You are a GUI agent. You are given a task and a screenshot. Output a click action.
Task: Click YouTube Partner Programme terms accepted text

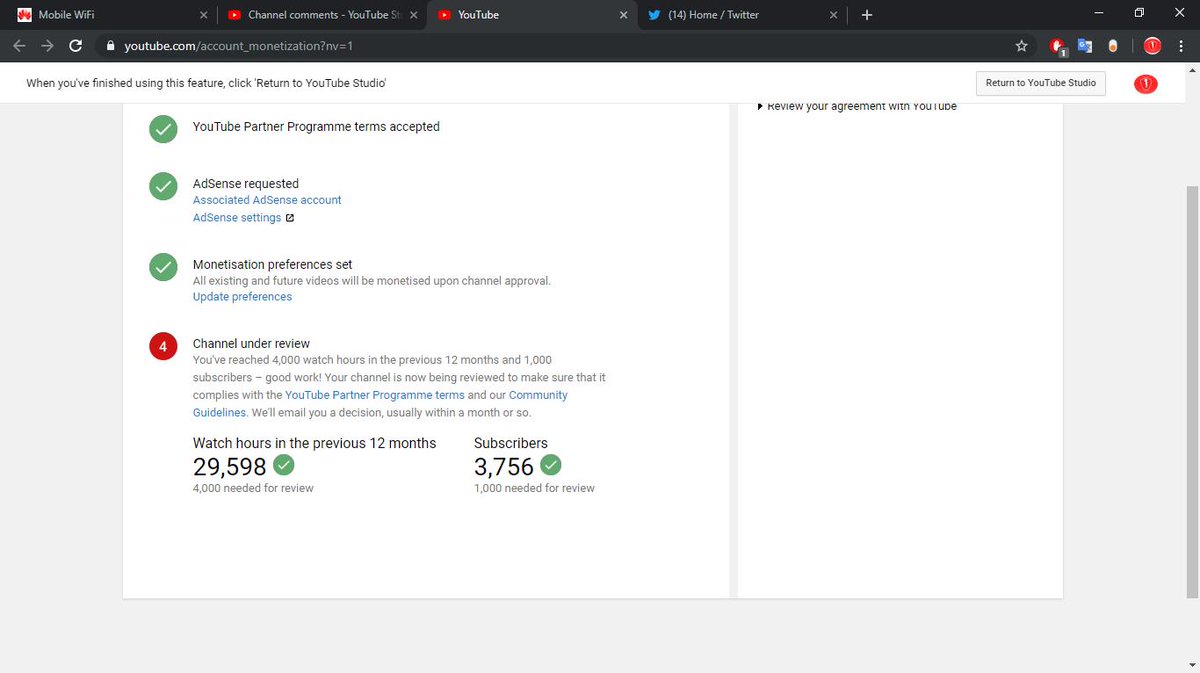[316, 127]
